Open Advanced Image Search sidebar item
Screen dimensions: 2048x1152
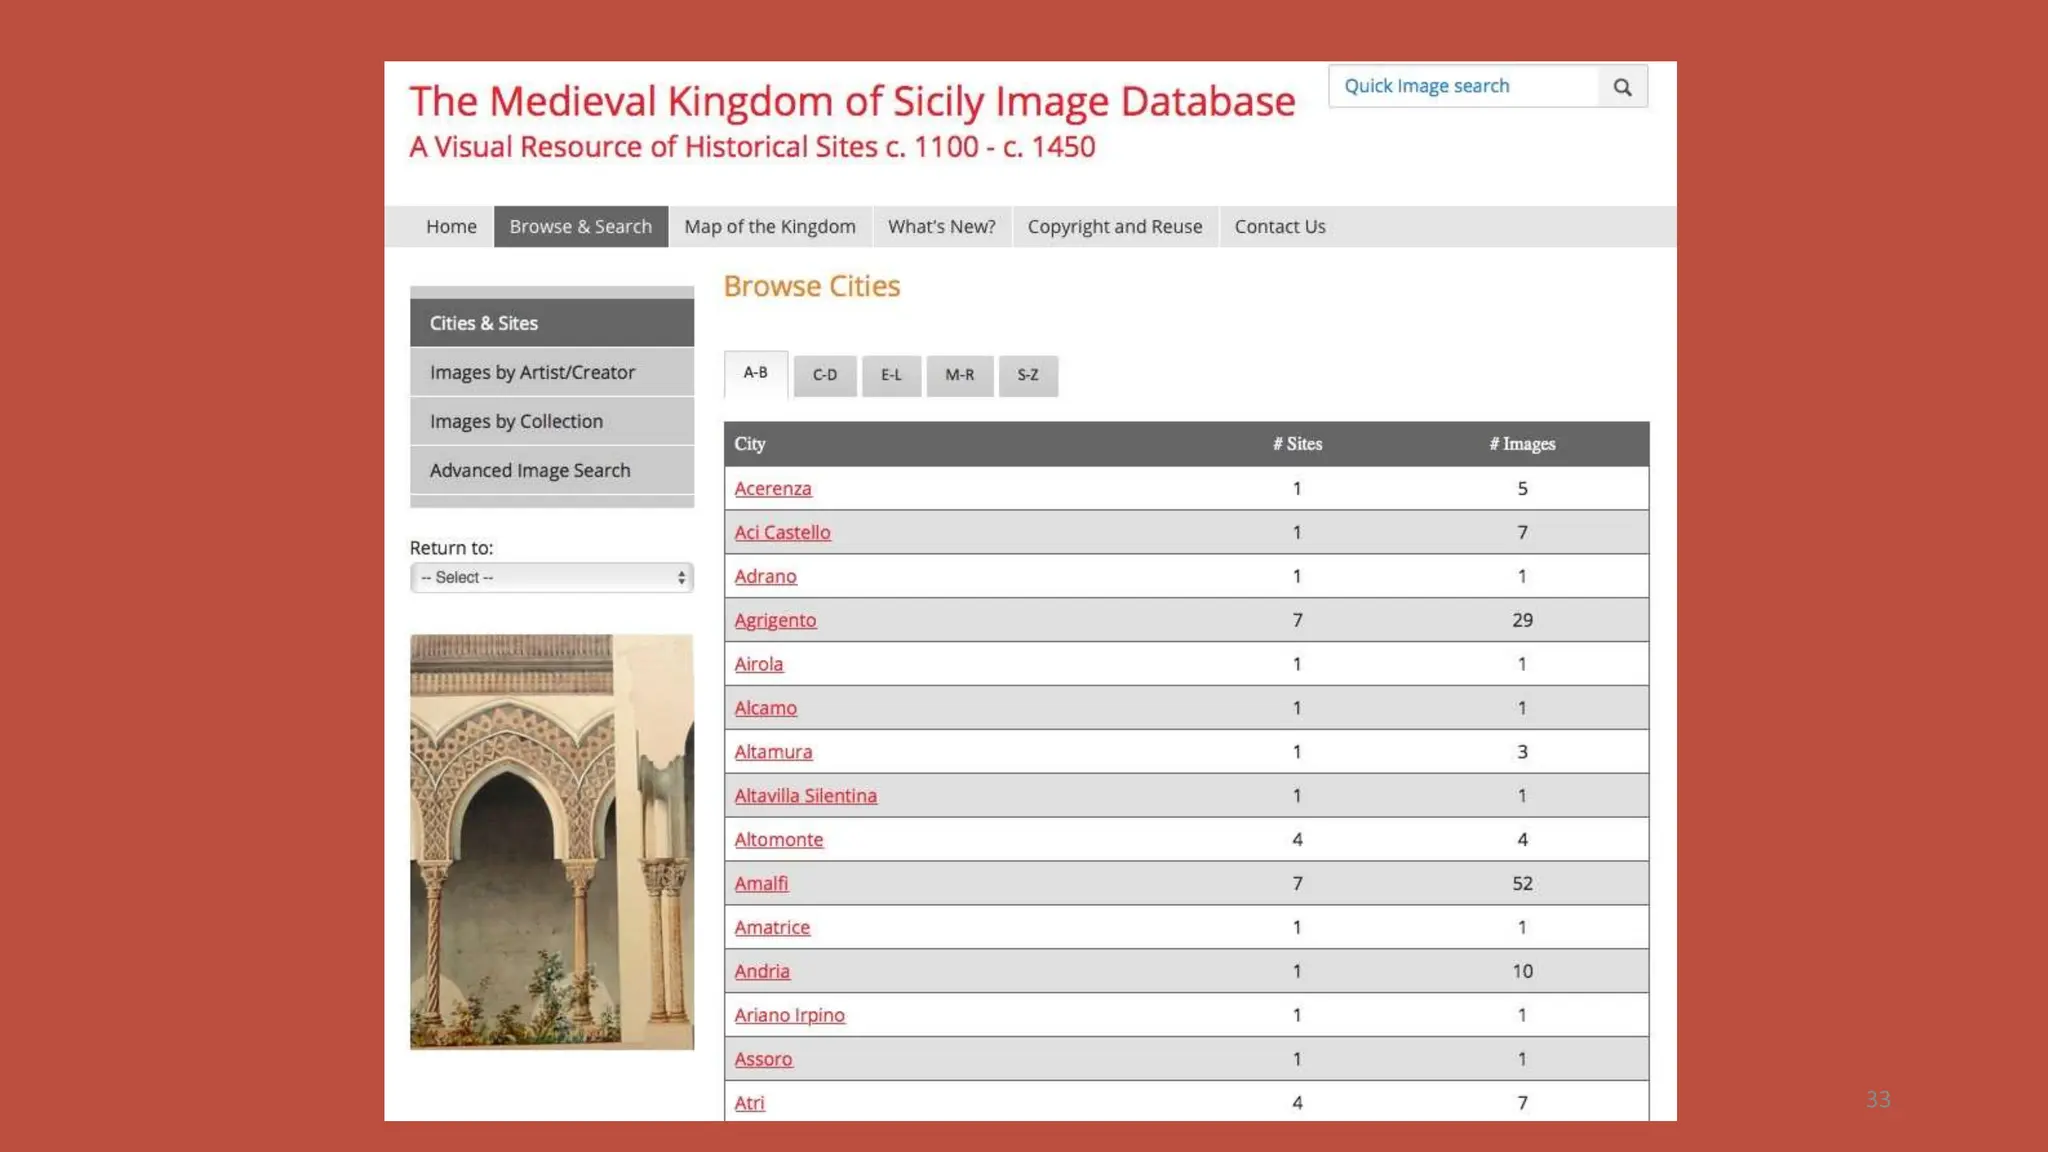pos(530,471)
